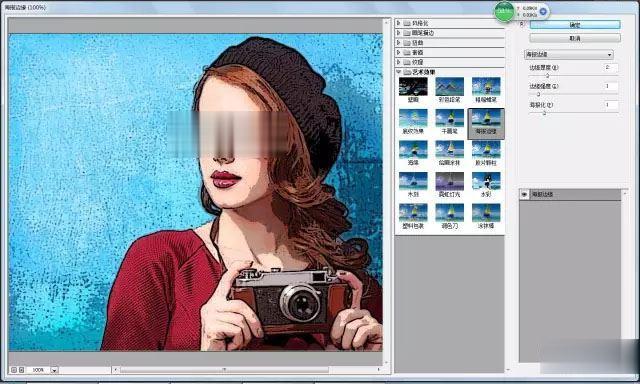The width and height of the screenshot is (640, 384).
Task: Select the 木刻 (Cutout) filter thumbnail
Action: coord(413,184)
